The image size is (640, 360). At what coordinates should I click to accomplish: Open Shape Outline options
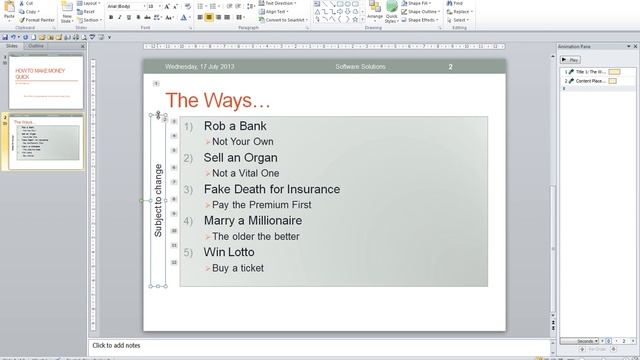[x=420, y=11]
